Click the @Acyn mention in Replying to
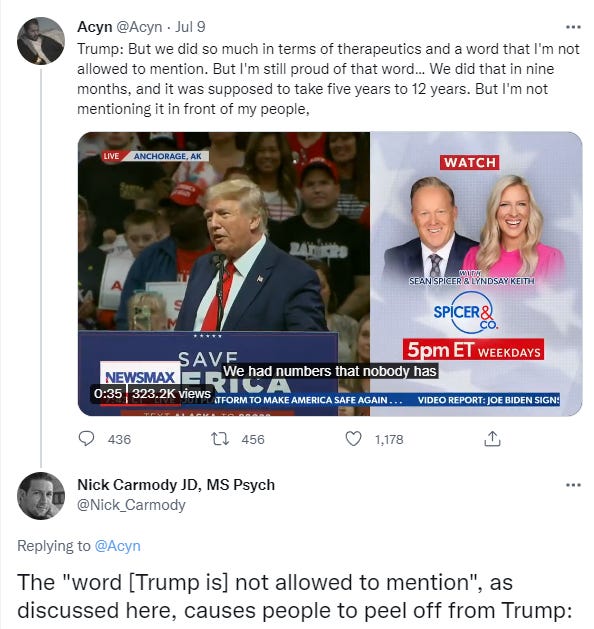 click(x=118, y=546)
